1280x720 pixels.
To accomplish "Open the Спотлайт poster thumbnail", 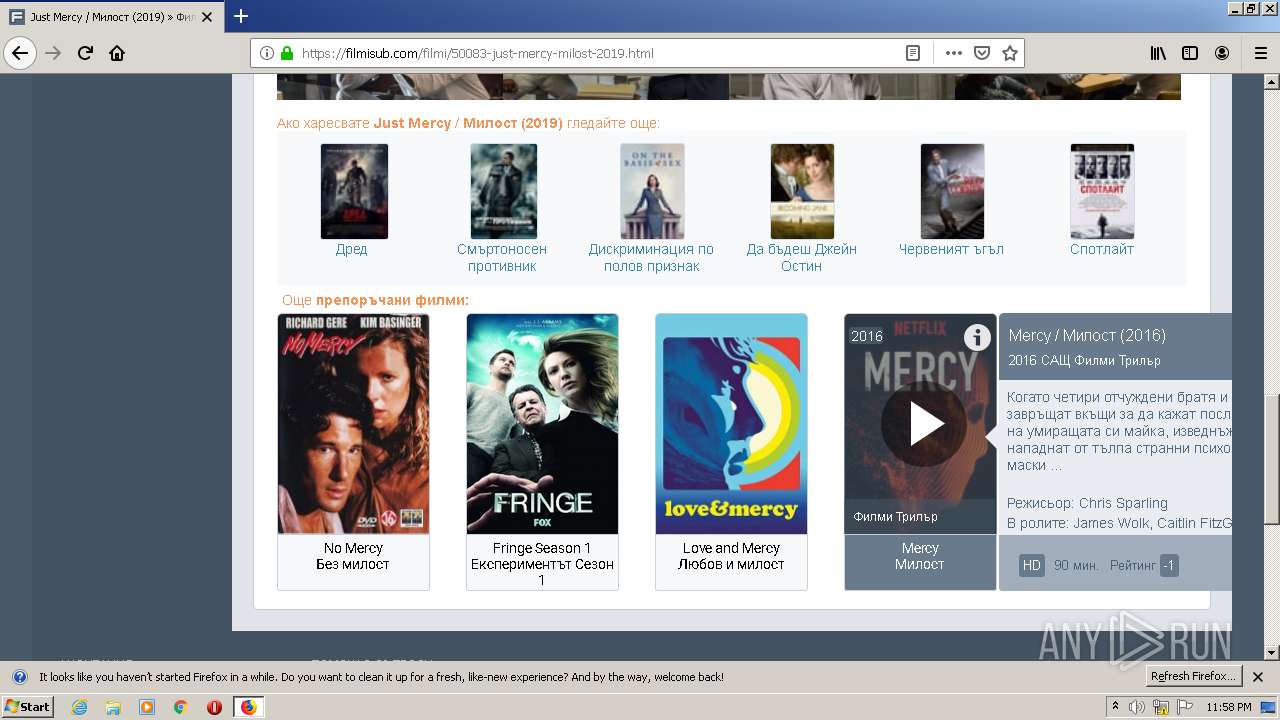I will 1102,191.
